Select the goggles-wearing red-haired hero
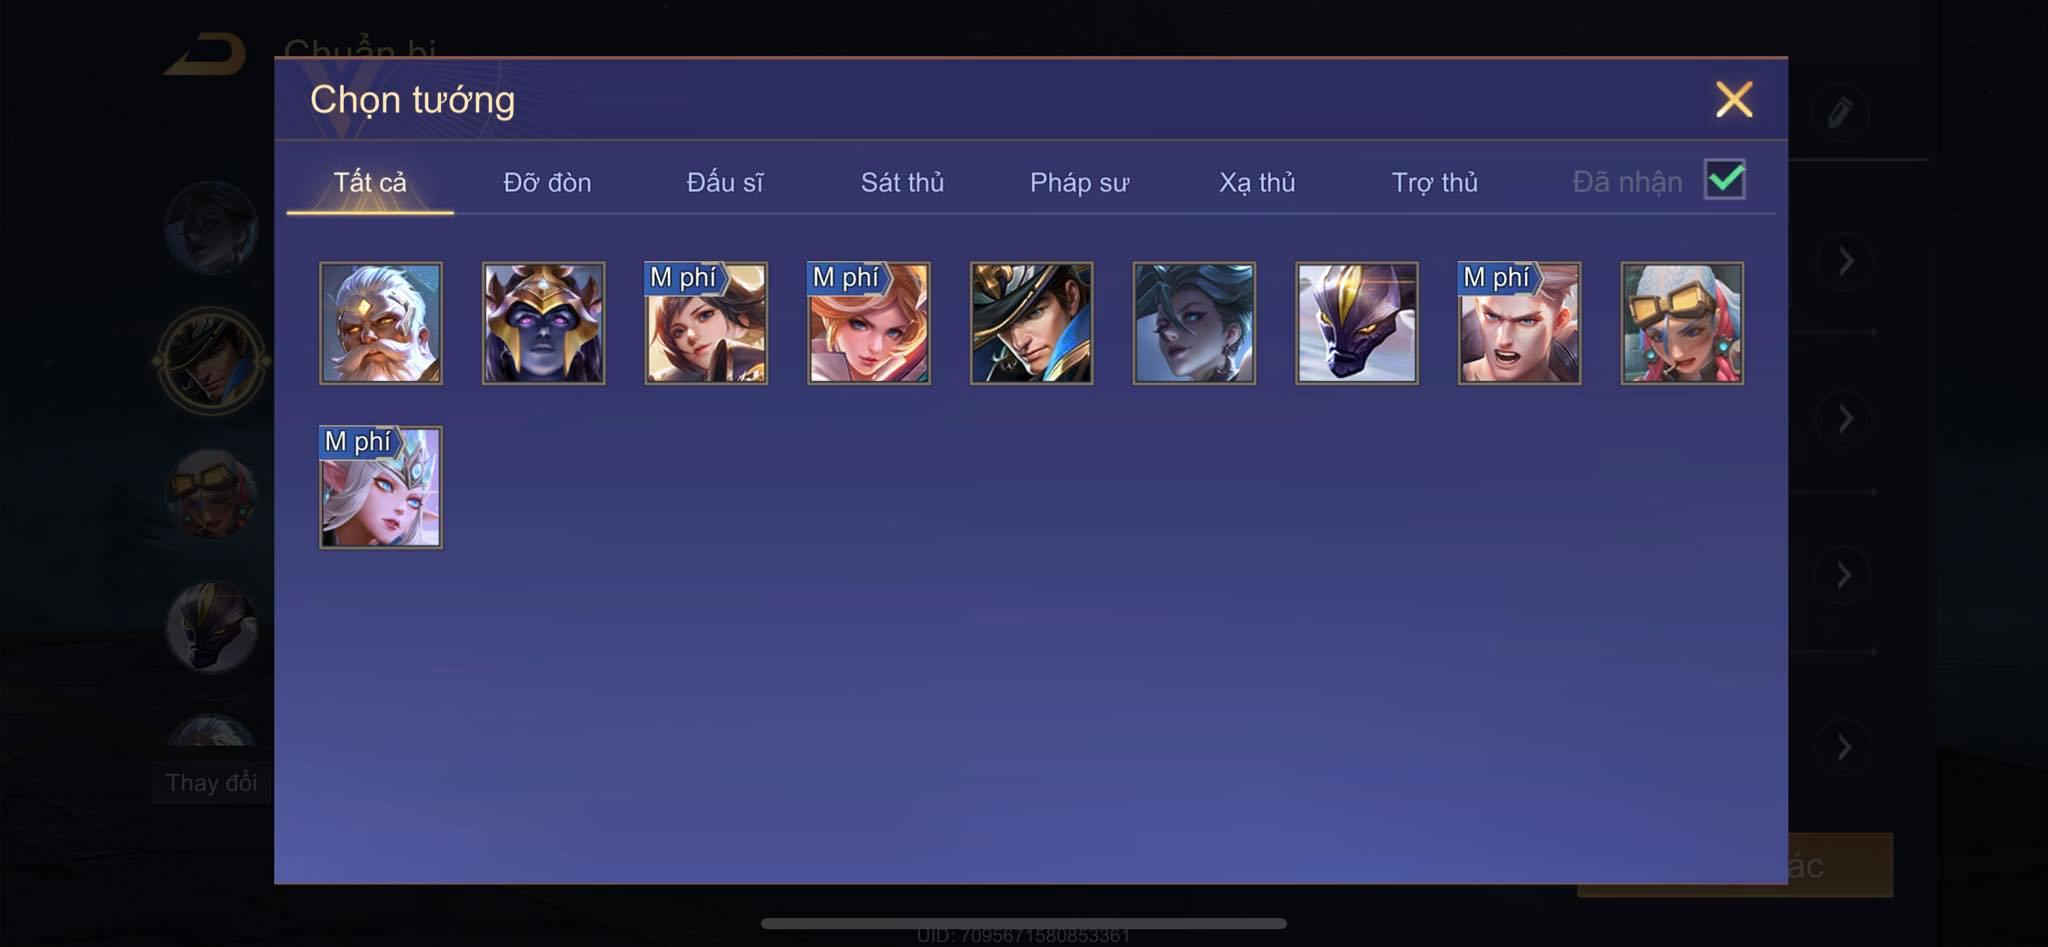 pos(1682,323)
